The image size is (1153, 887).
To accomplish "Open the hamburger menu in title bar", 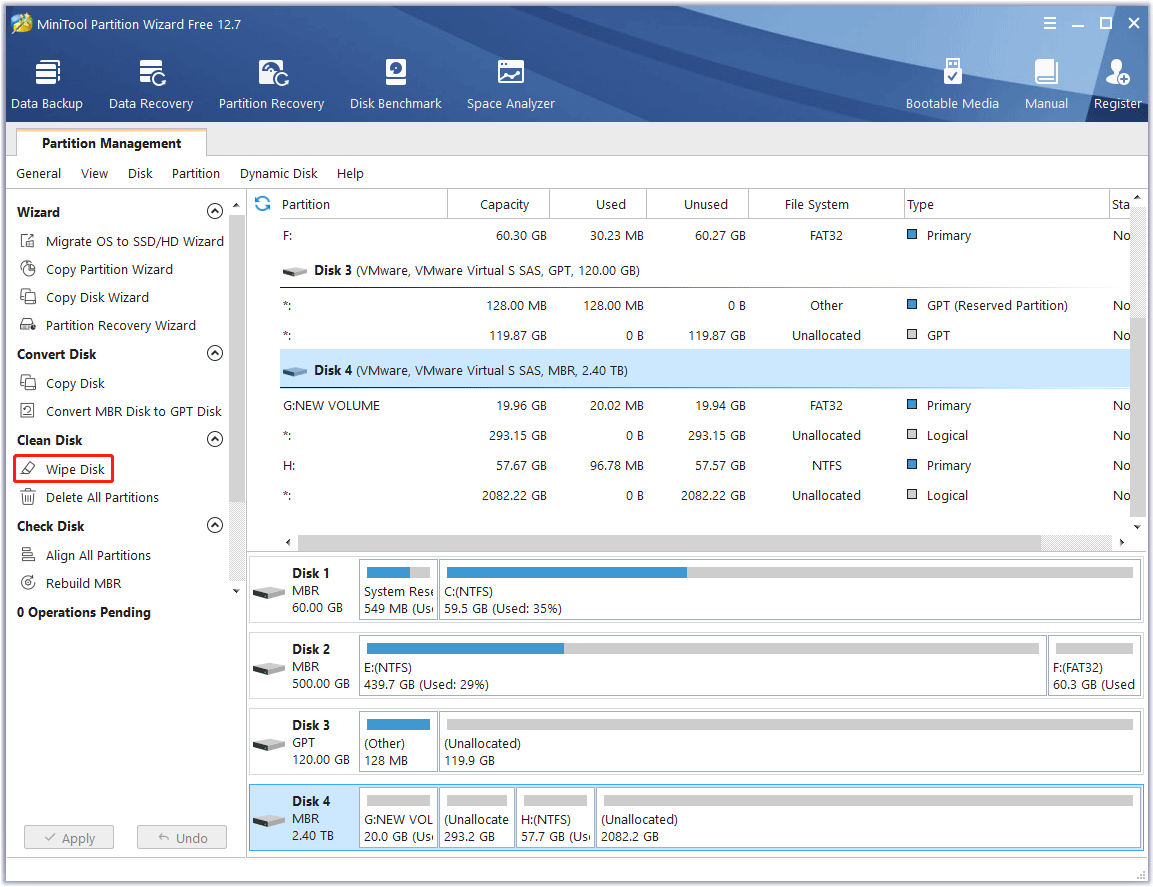I will [x=1050, y=24].
